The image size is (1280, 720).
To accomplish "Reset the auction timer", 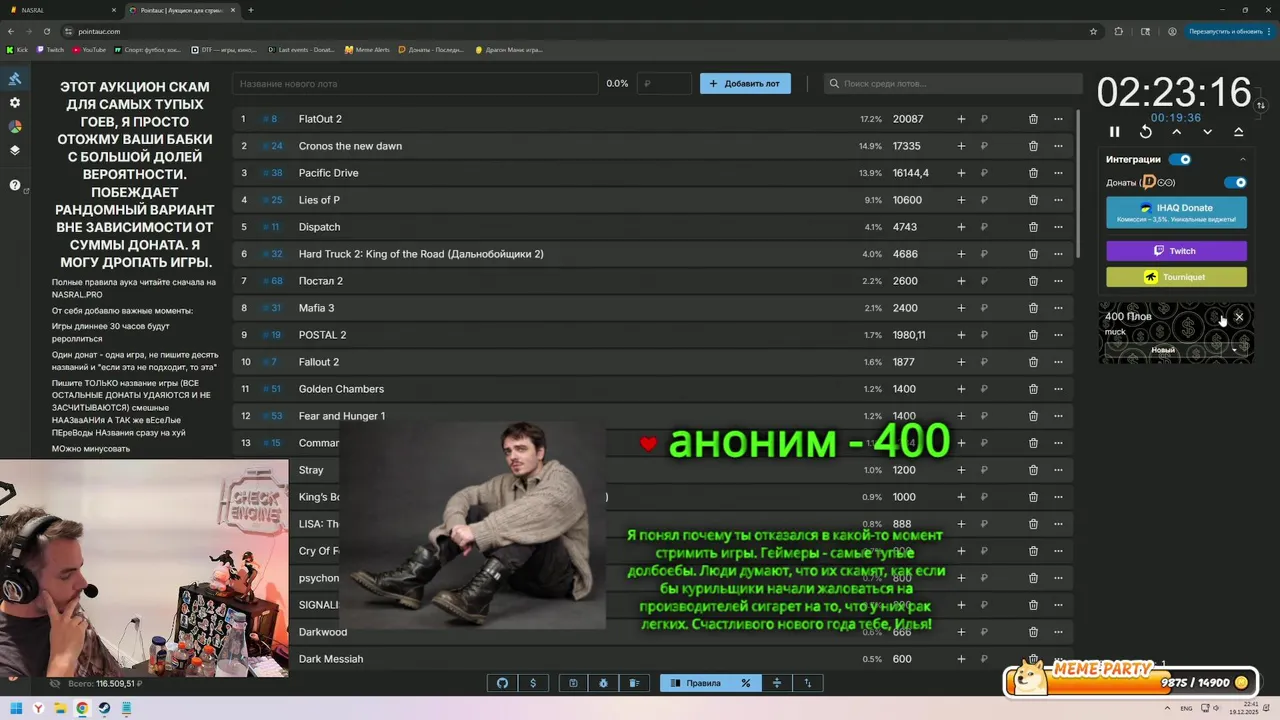I will click(1146, 132).
